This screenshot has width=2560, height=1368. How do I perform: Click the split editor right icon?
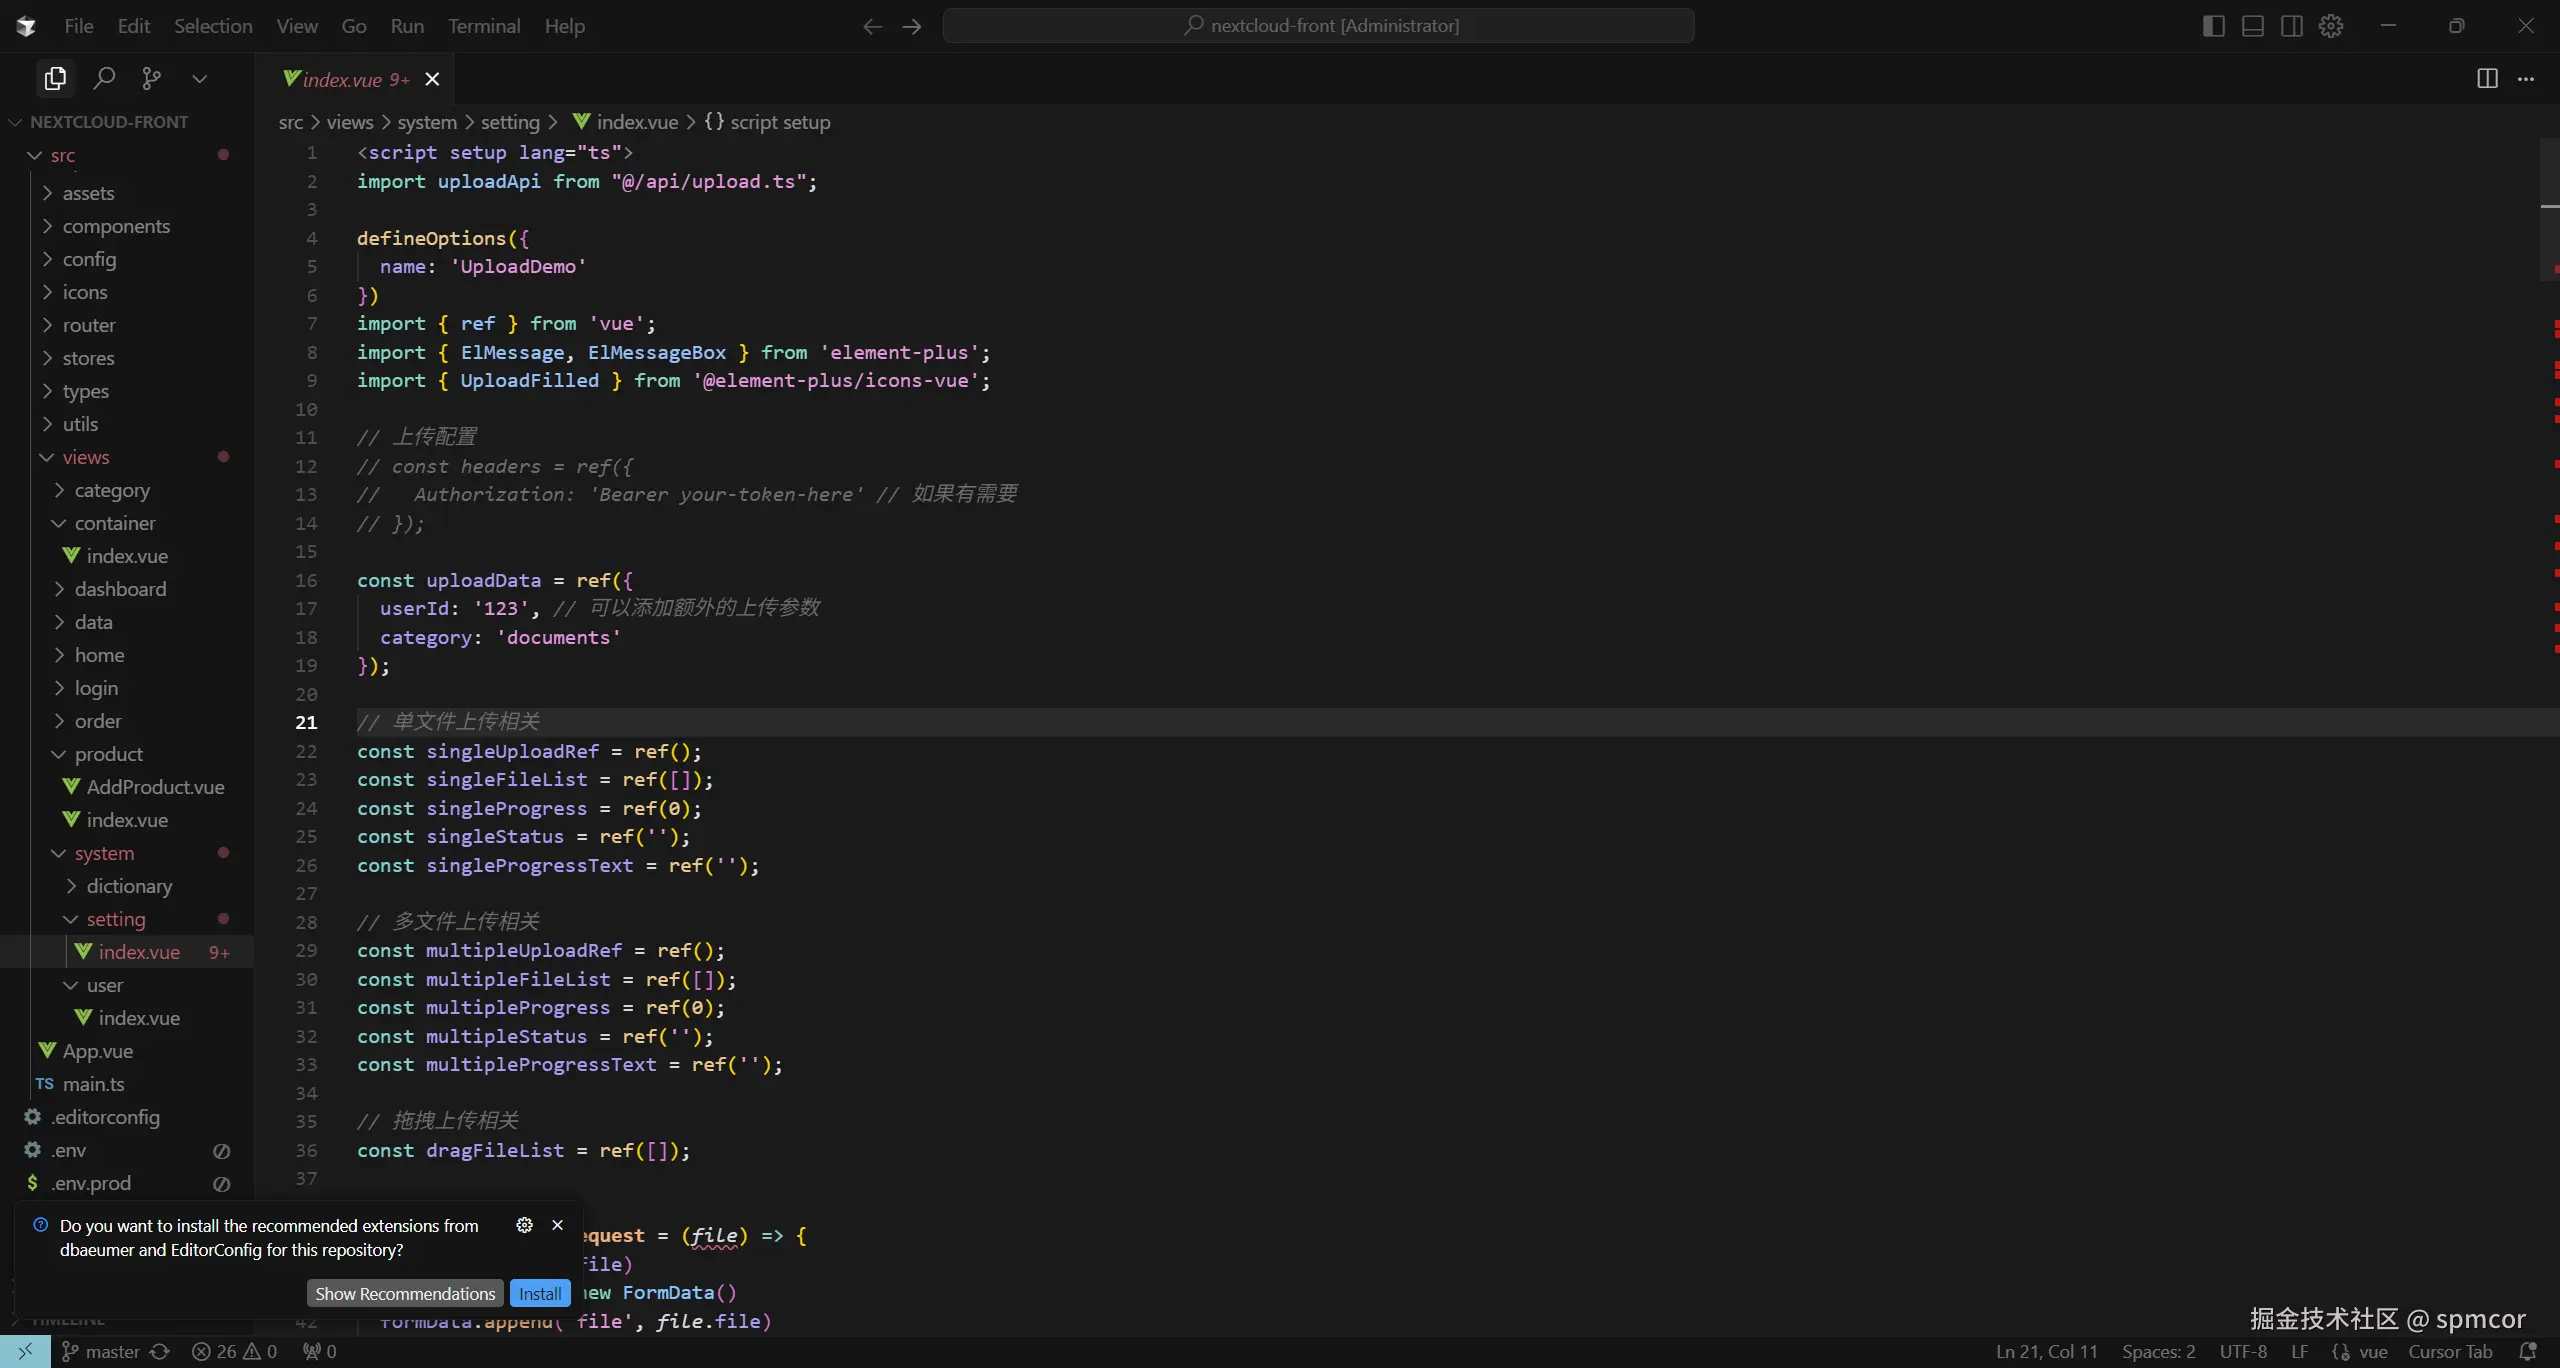pyautogui.click(x=2487, y=79)
